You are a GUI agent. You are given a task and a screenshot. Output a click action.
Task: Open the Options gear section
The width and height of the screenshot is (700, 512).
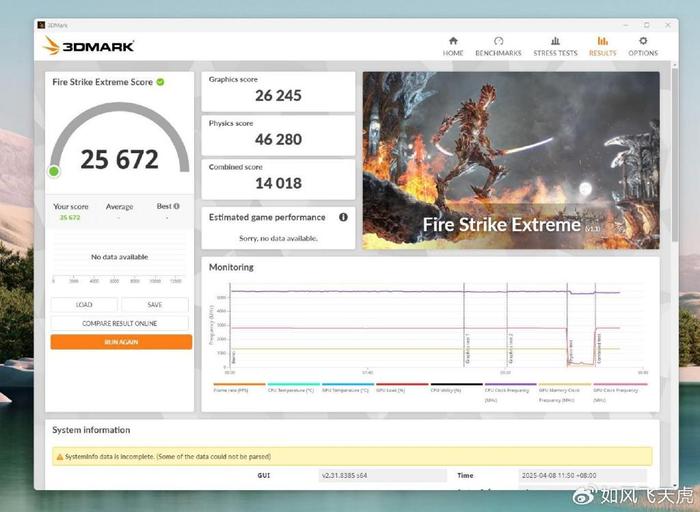[x=643, y=47]
